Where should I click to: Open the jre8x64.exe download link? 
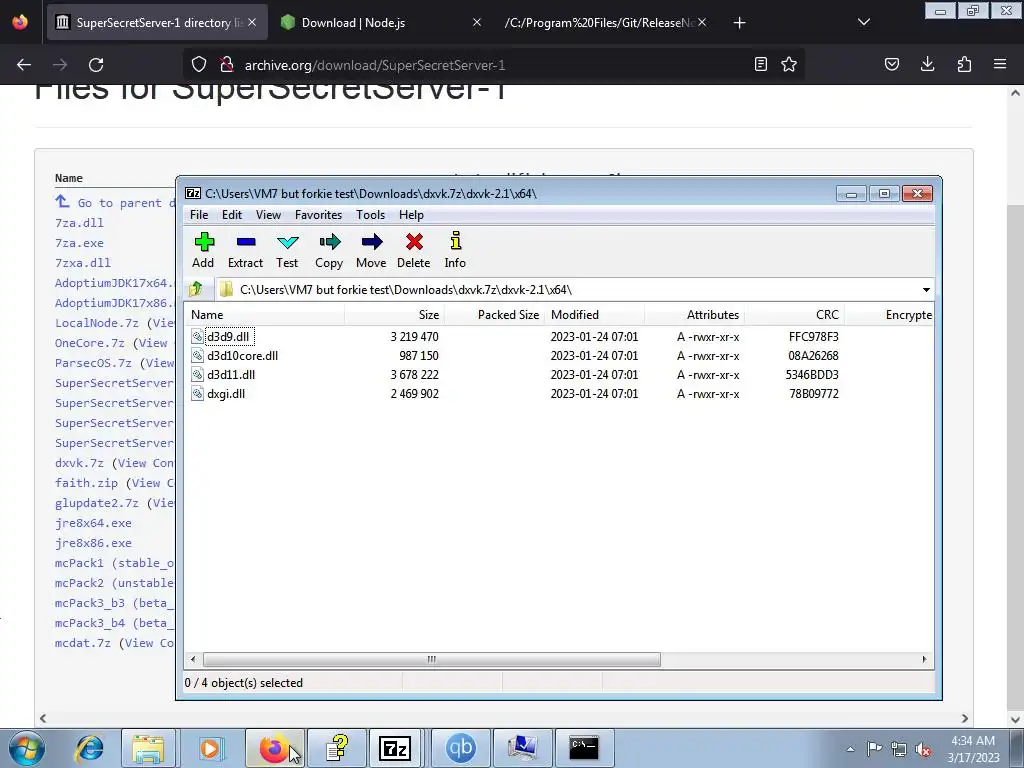(93, 523)
